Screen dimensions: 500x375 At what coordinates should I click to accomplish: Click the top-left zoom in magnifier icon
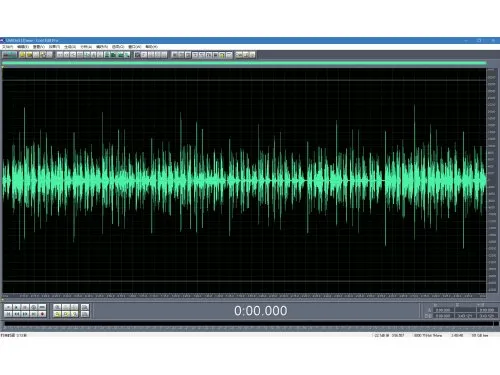57,307
